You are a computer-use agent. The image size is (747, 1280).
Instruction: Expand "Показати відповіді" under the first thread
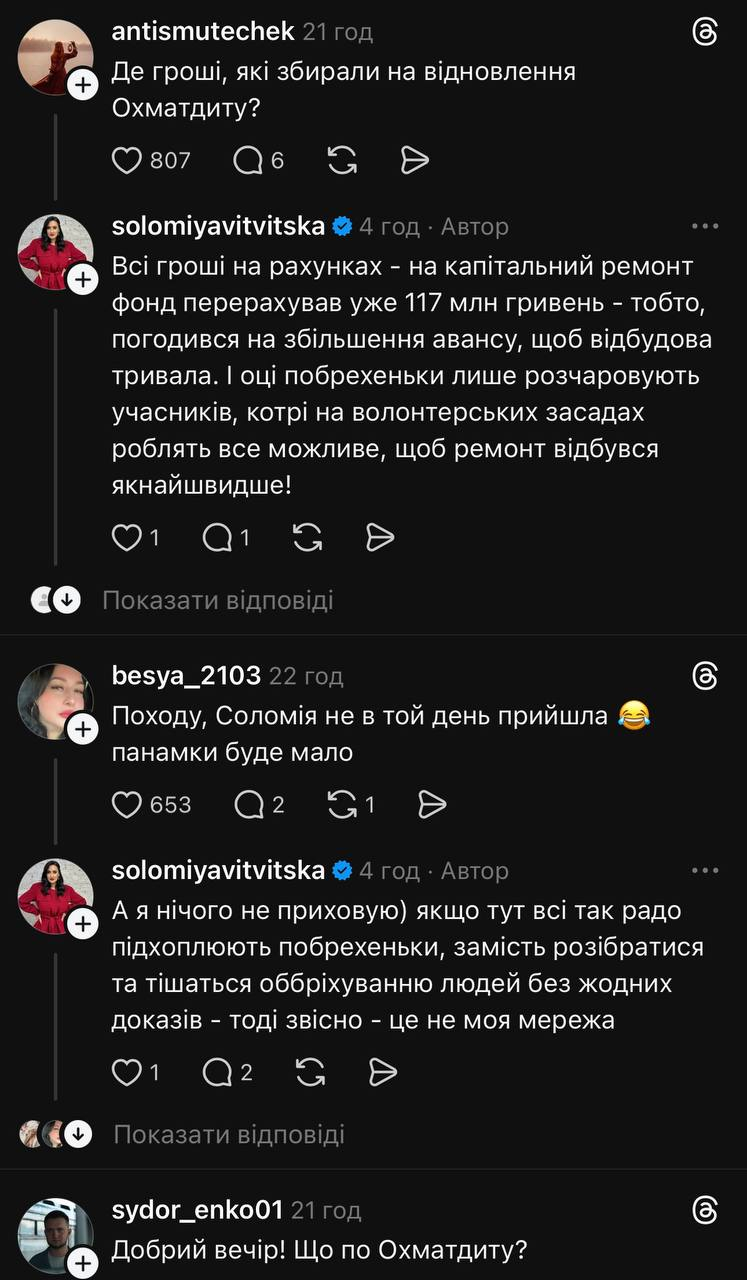click(x=217, y=600)
